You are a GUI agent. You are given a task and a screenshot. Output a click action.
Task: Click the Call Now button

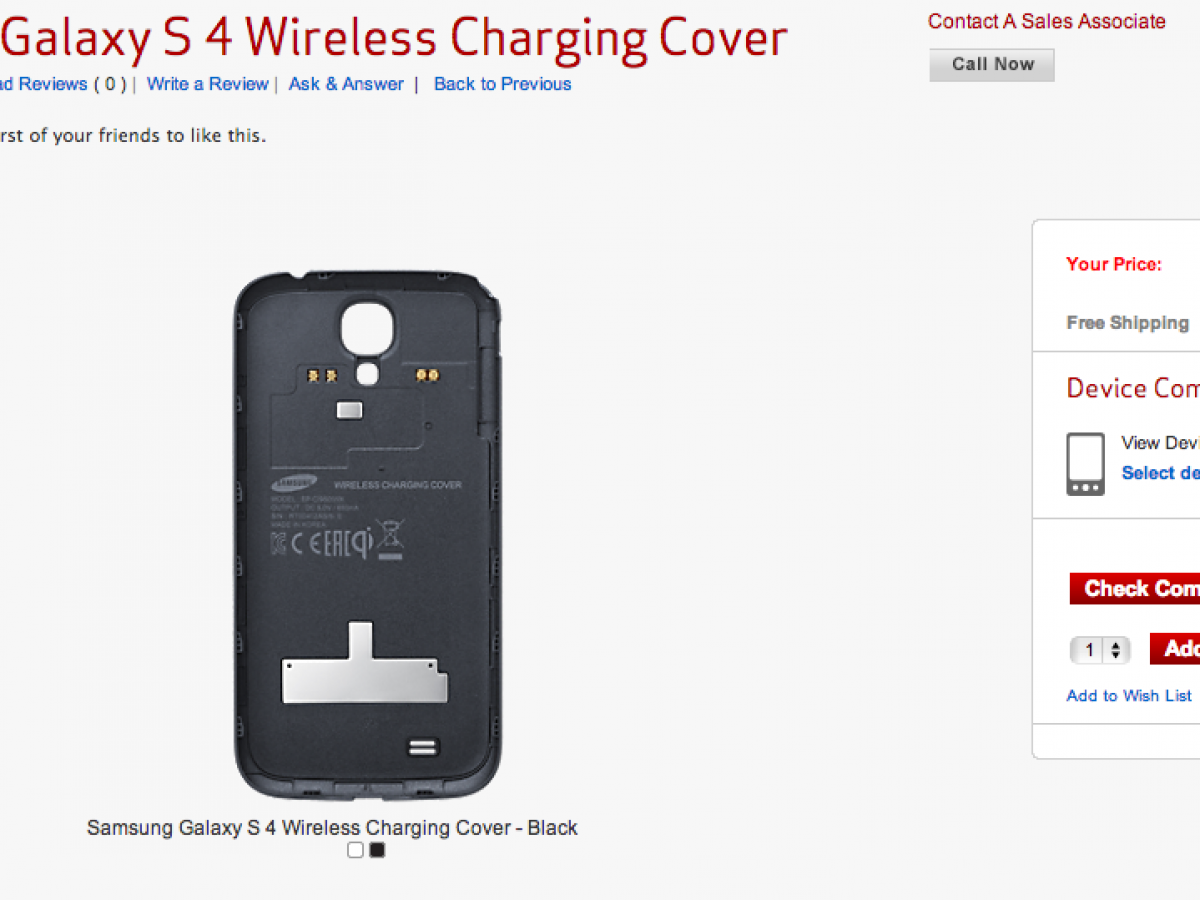click(x=992, y=64)
